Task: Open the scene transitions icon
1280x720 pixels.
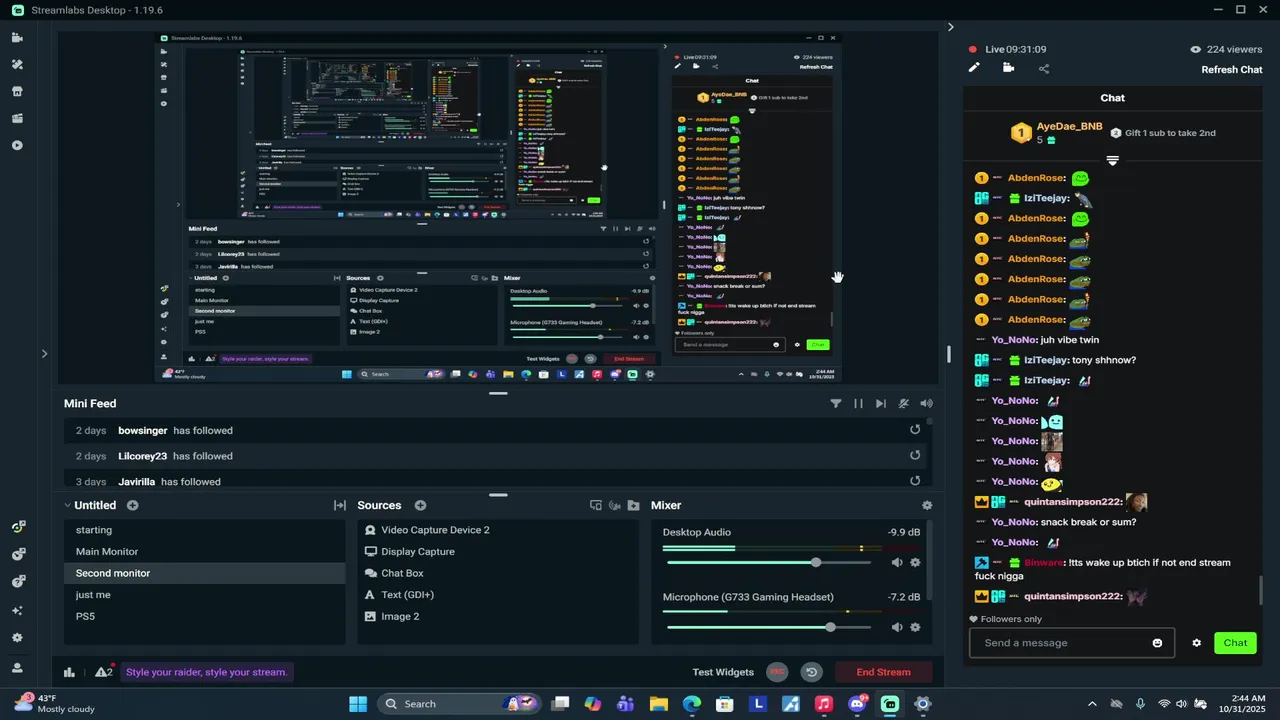Action: click(x=340, y=506)
